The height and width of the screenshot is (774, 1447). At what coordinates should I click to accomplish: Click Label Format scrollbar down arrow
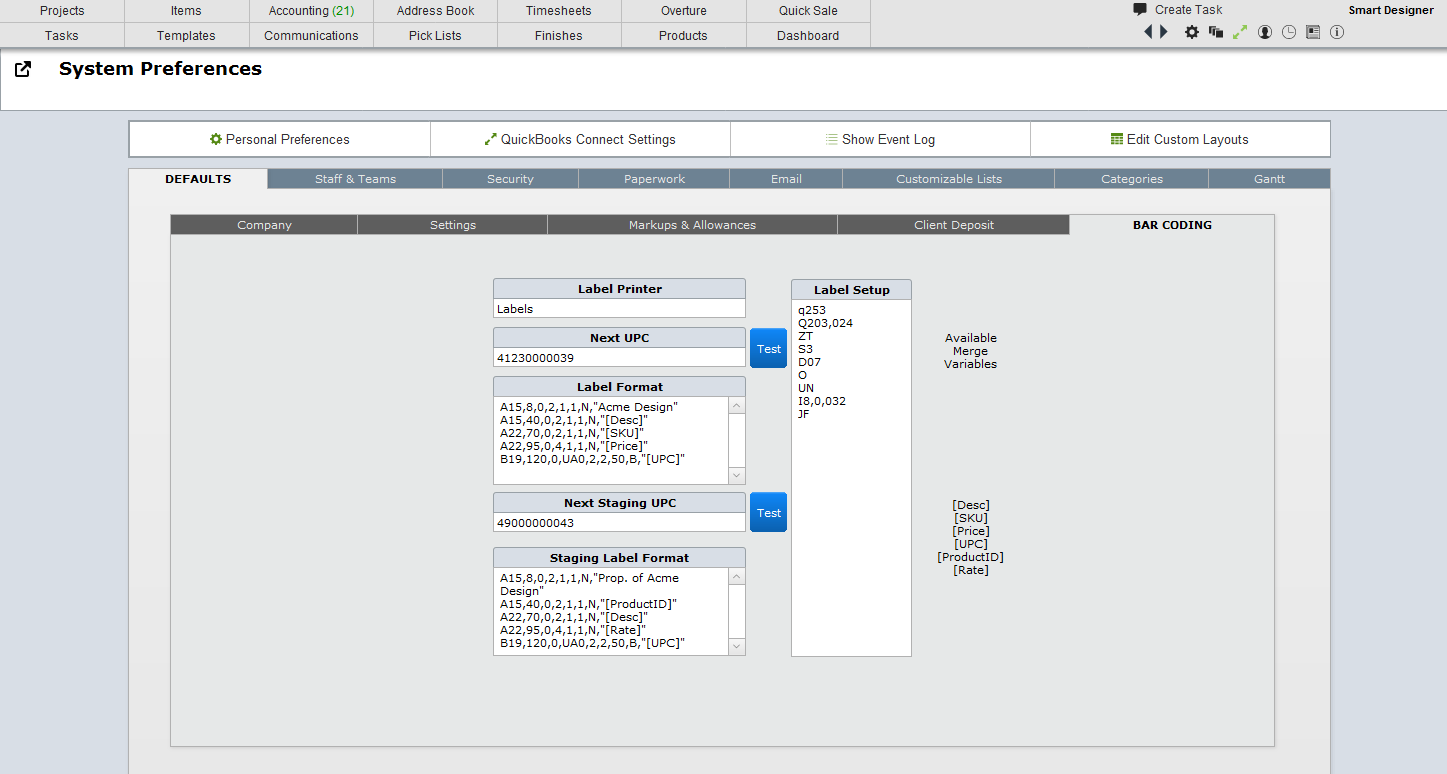[x=737, y=476]
